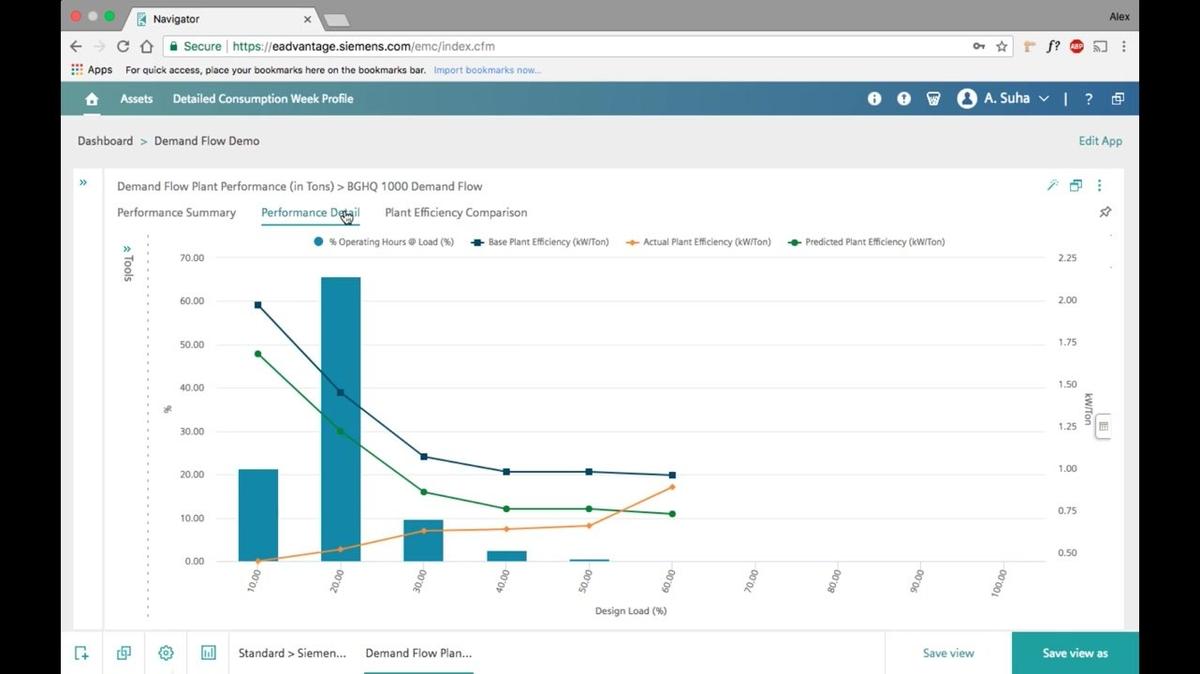Open the Detailed Consumption Week Profile menu item
Screen dimensions: 1200x674
click(263, 99)
